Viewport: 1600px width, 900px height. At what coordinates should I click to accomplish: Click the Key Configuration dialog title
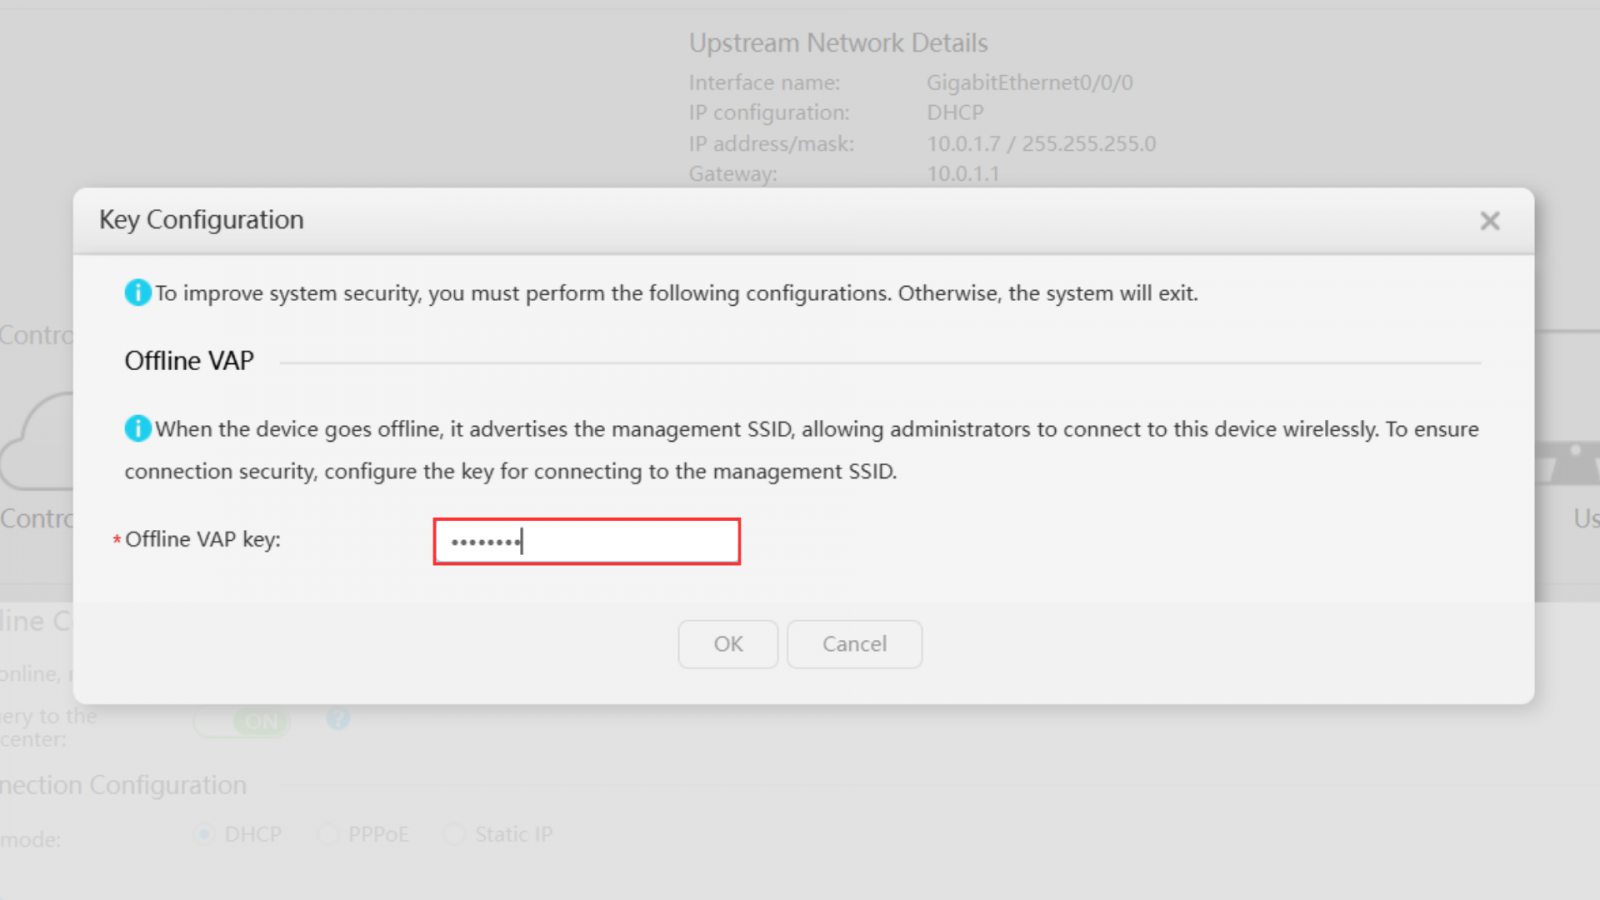coord(201,220)
